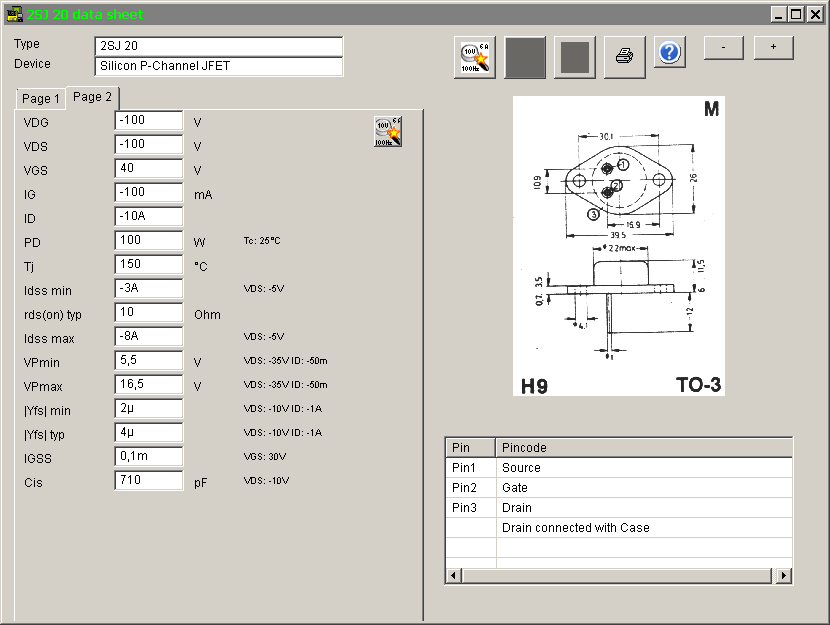
Task: Select the Drain cell for Pin3
Action: point(644,508)
